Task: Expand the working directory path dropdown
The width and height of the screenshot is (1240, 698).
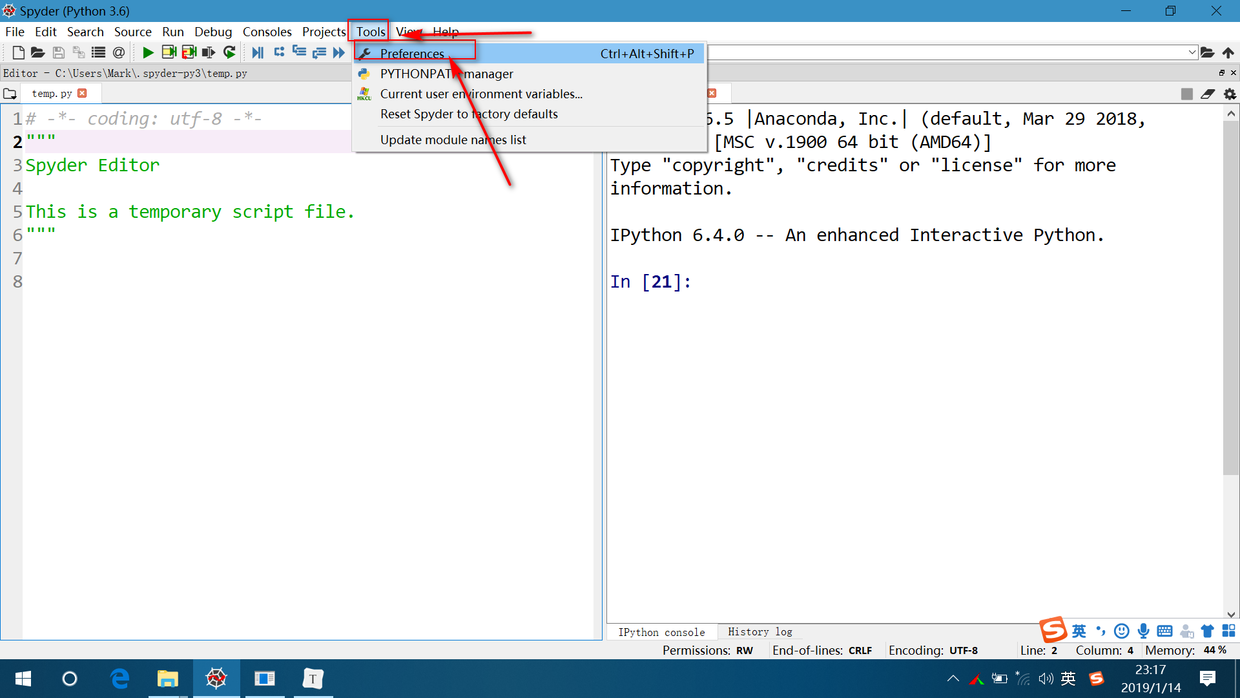Action: [x=1192, y=52]
